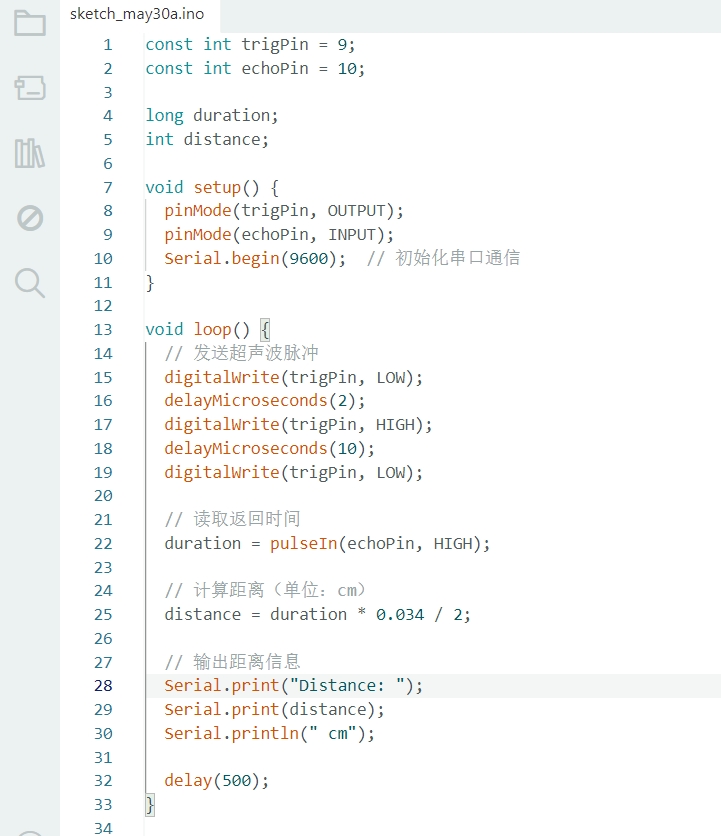Click the 'setup' function name
This screenshot has height=836, width=721.
217,188
